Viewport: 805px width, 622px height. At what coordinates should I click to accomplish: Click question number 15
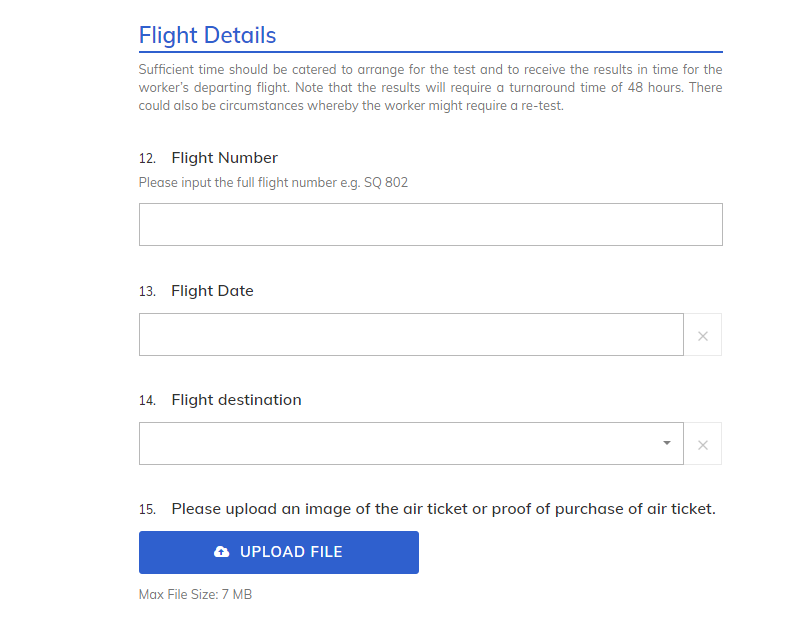pyautogui.click(x=147, y=510)
